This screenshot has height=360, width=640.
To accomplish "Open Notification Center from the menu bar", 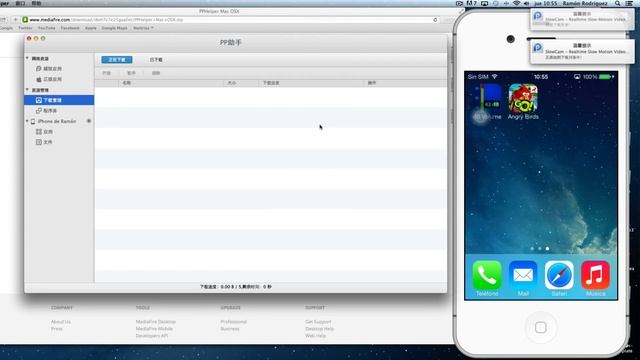I will coord(630,3).
